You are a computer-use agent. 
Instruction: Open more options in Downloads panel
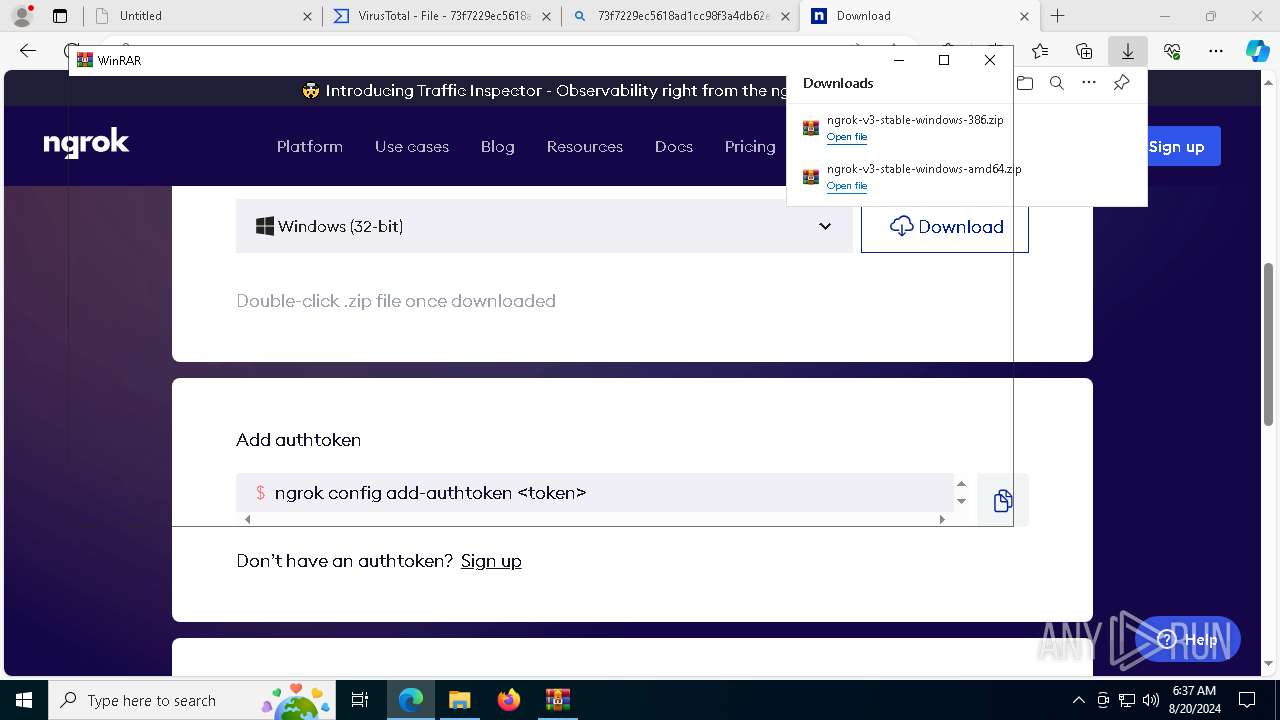point(1089,83)
